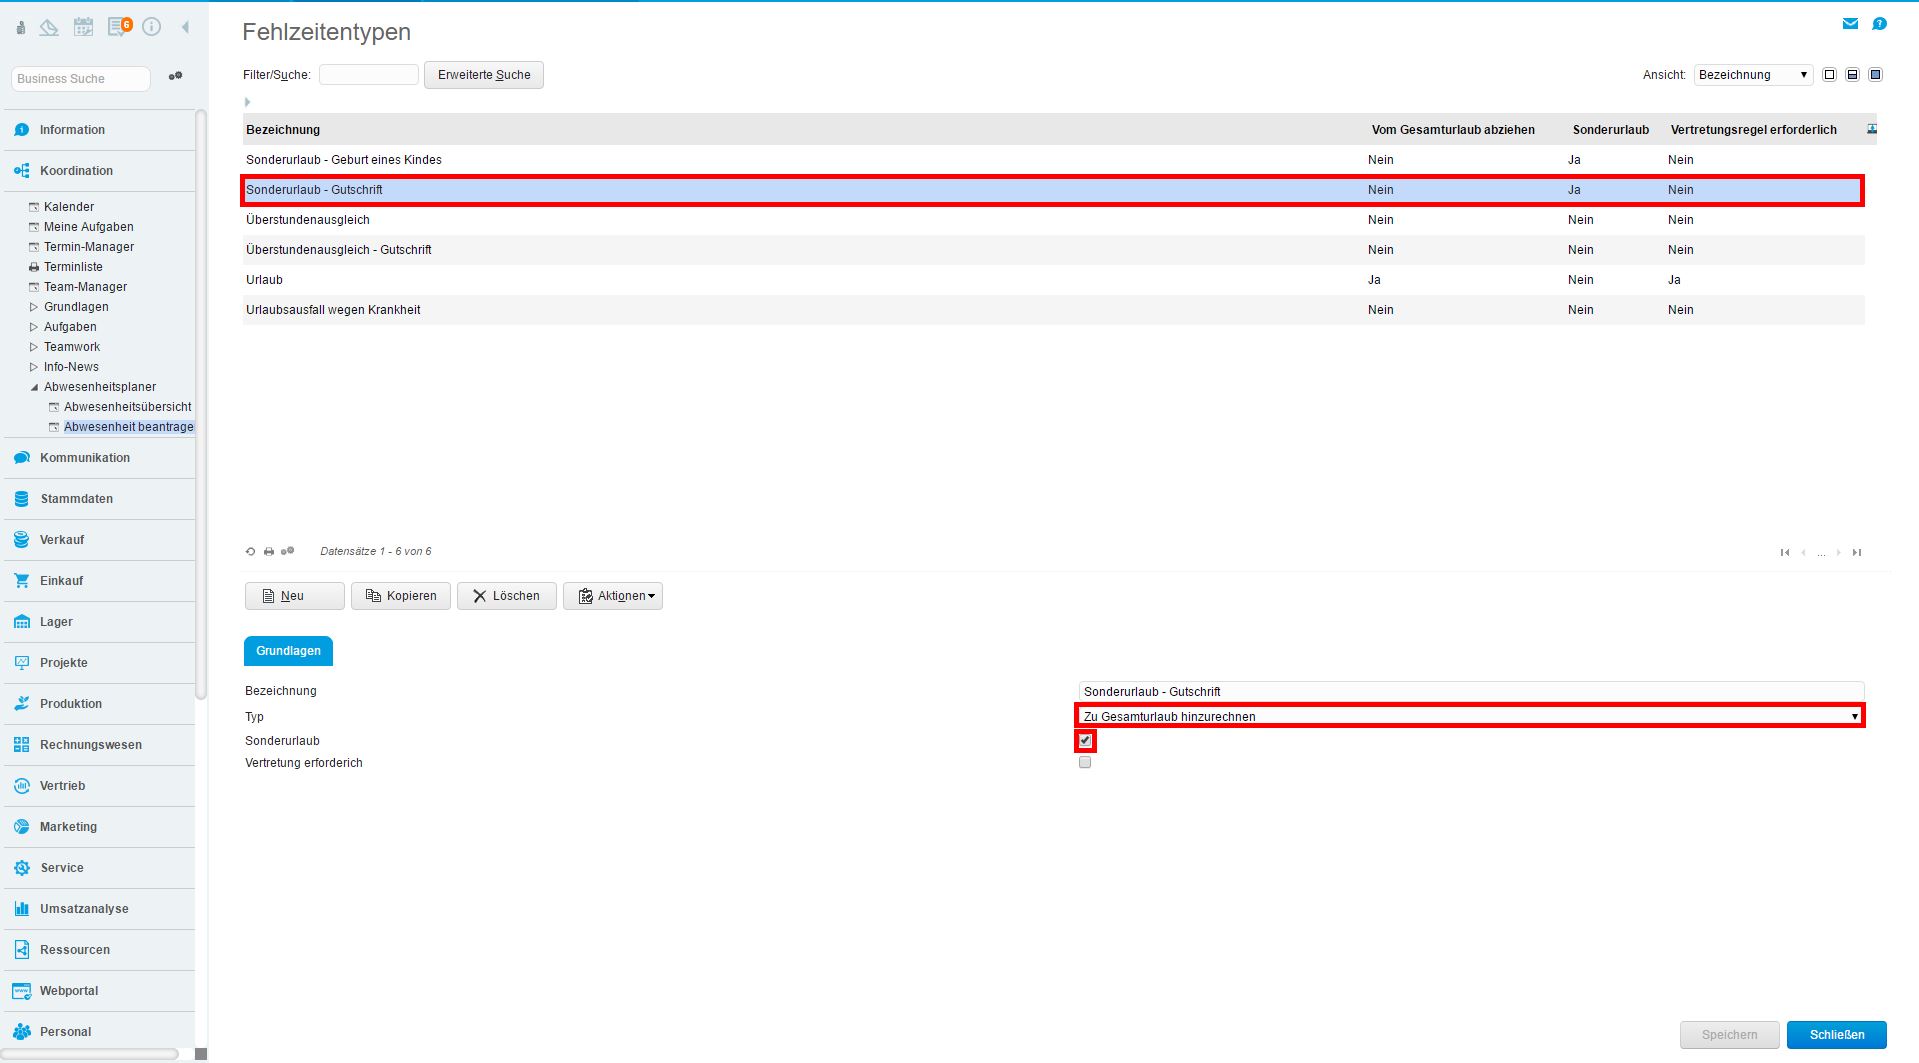
Task: Open the Produktion module menu
Action: [x=100, y=704]
